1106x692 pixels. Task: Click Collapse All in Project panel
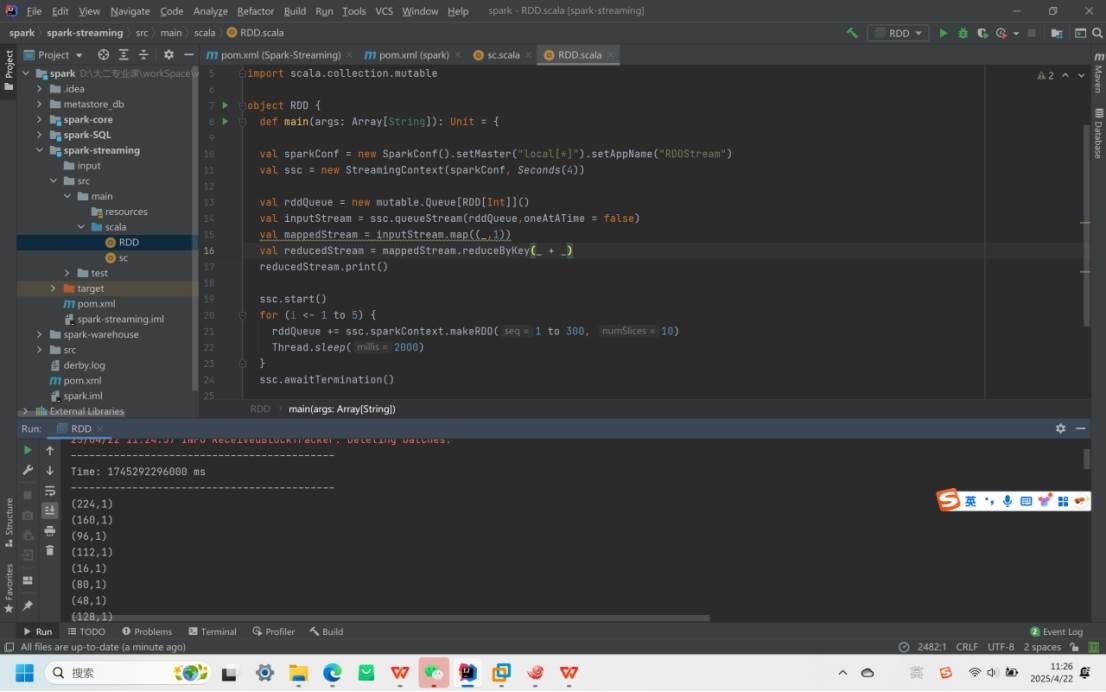click(143, 54)
